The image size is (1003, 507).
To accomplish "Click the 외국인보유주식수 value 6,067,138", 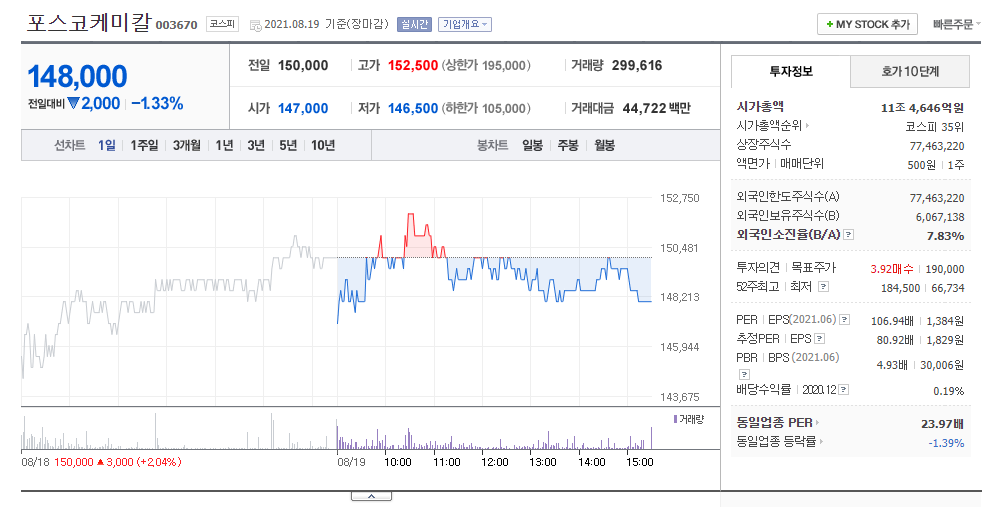I will click(940, 217).
